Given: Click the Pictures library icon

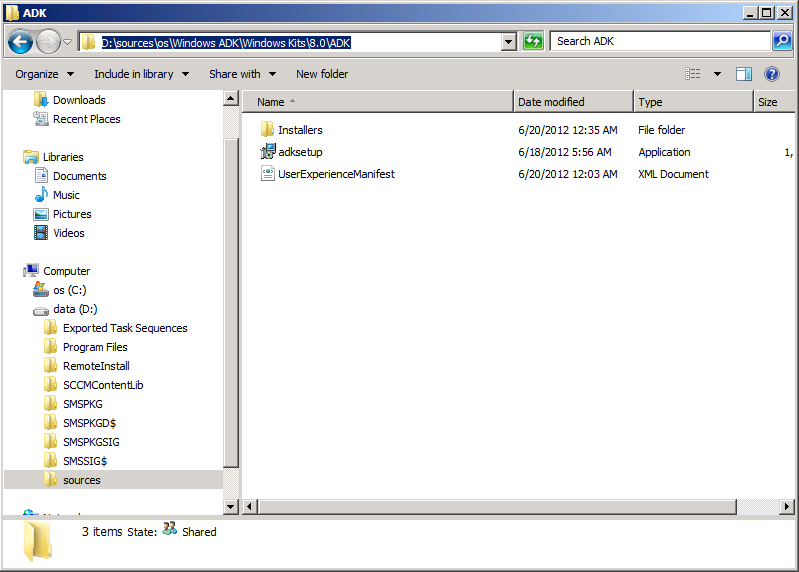Looking at the screenshot, I should 41,214.
